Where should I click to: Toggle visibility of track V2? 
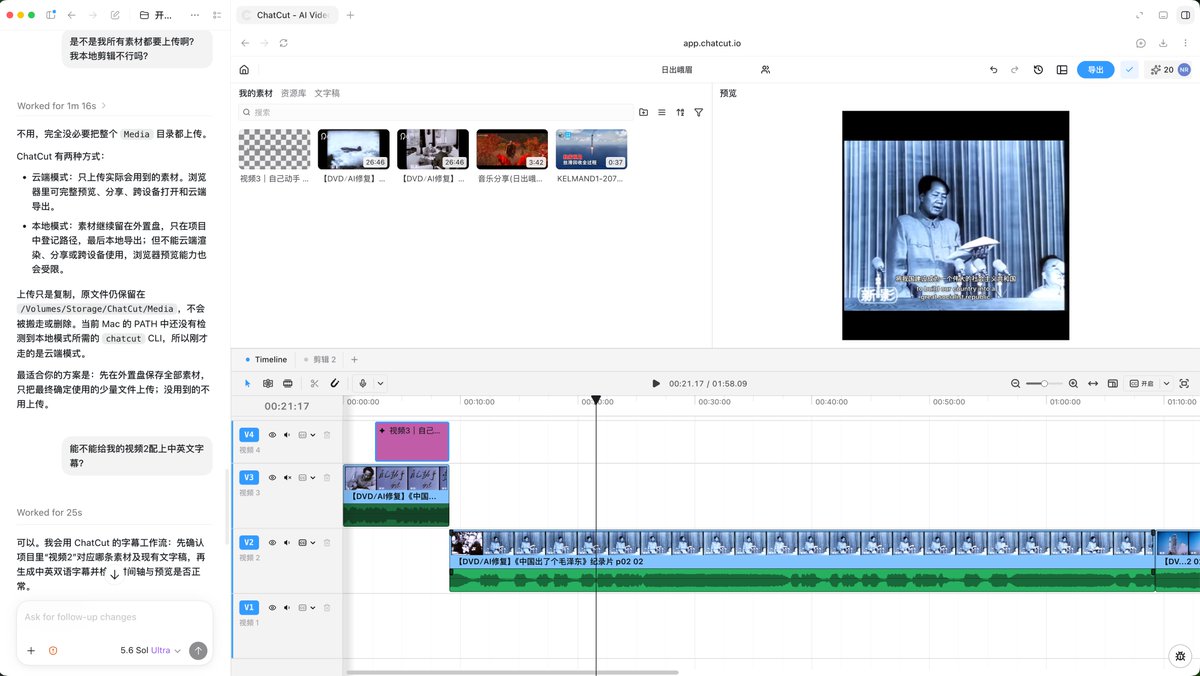272,542
